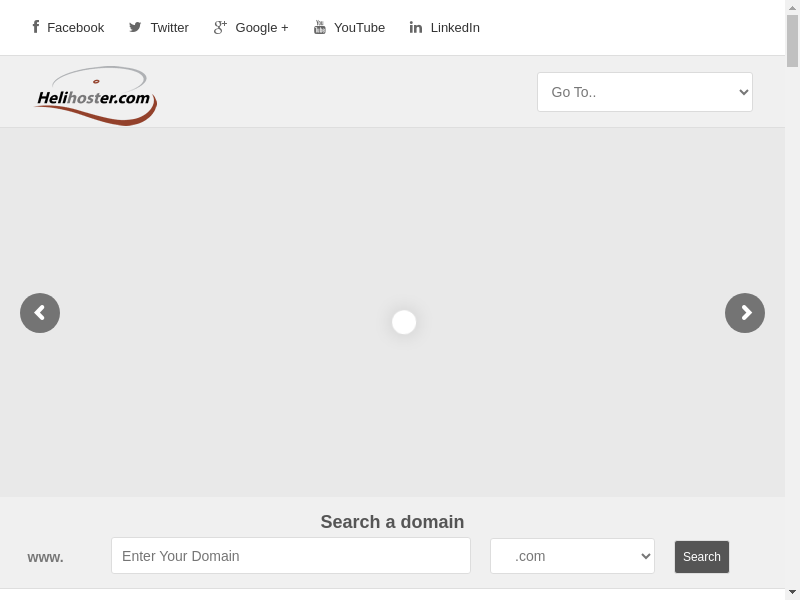Click the Google Plus 'g+' icon
This screenshot has height=600, width=800.
coord(220,27)
